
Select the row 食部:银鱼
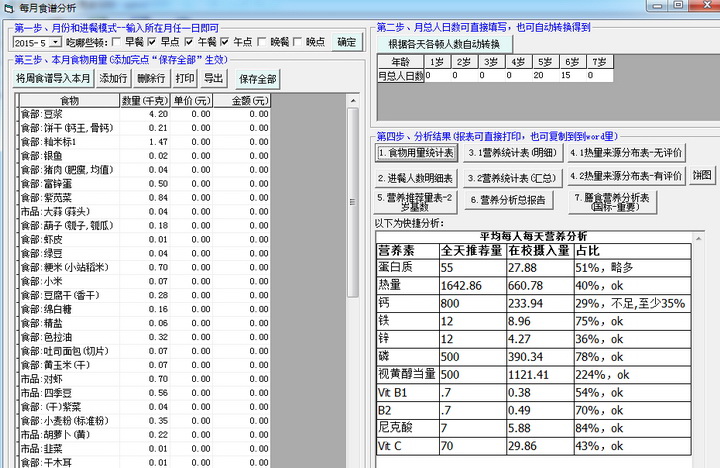coord(145,156)
